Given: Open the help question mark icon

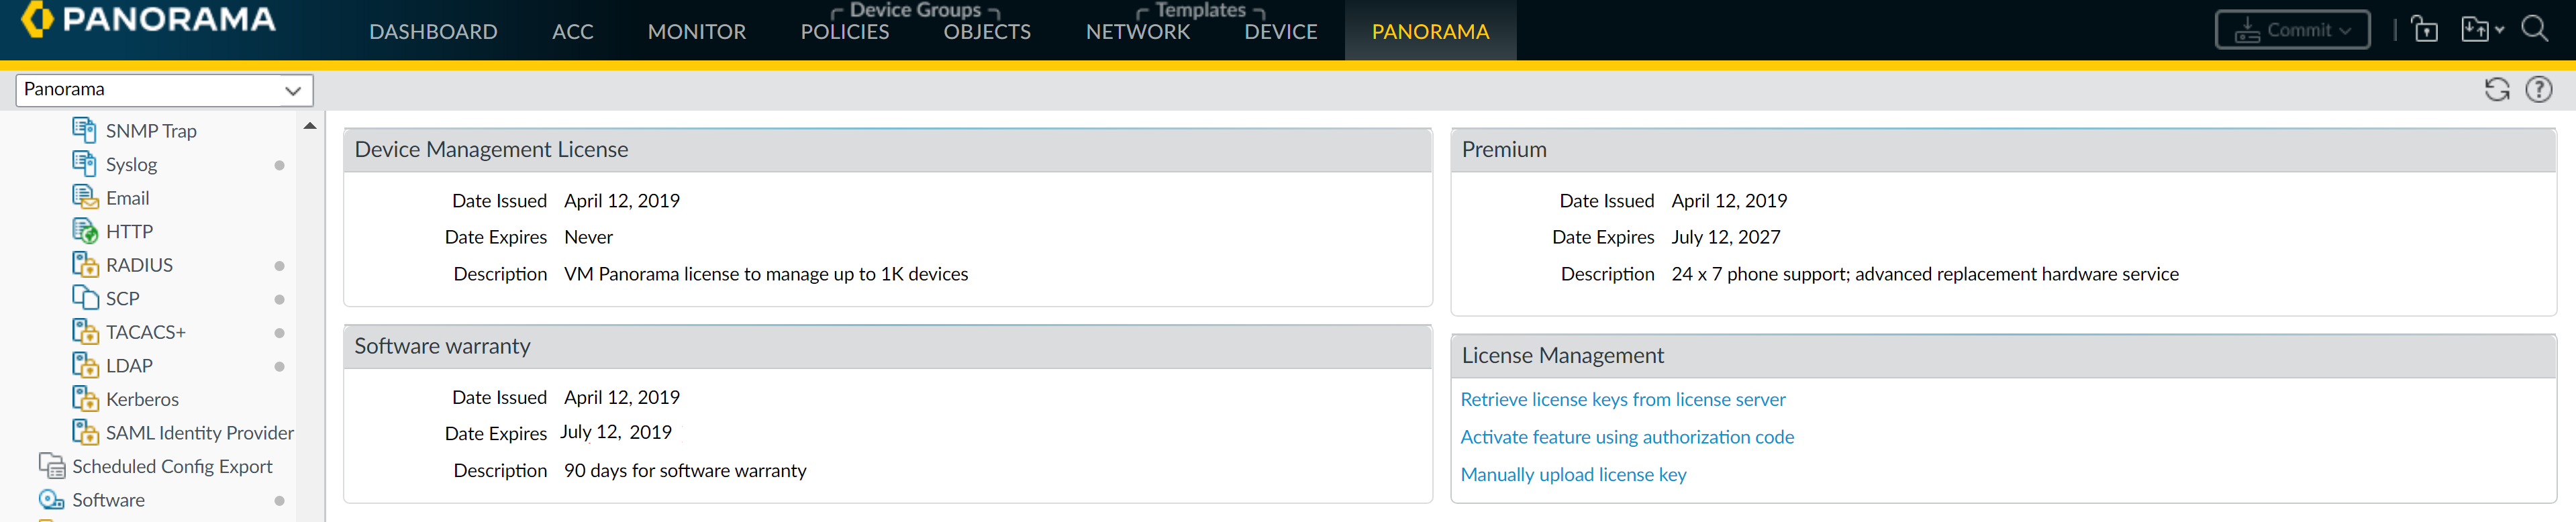Looking at the screenshot, I should click(x=2538, y=90).
